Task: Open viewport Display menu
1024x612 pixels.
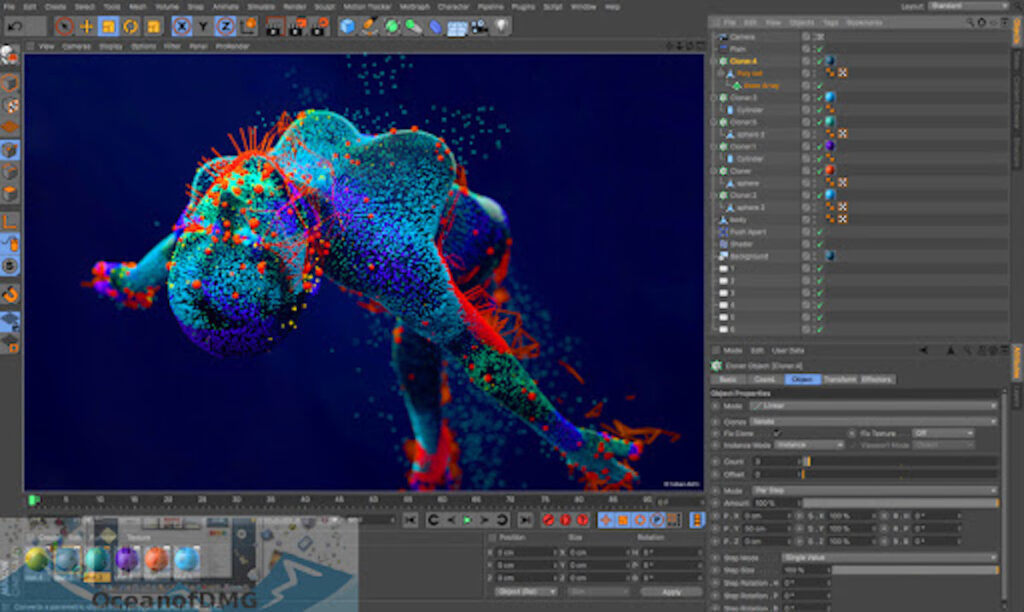Action: tap(110, 46)
